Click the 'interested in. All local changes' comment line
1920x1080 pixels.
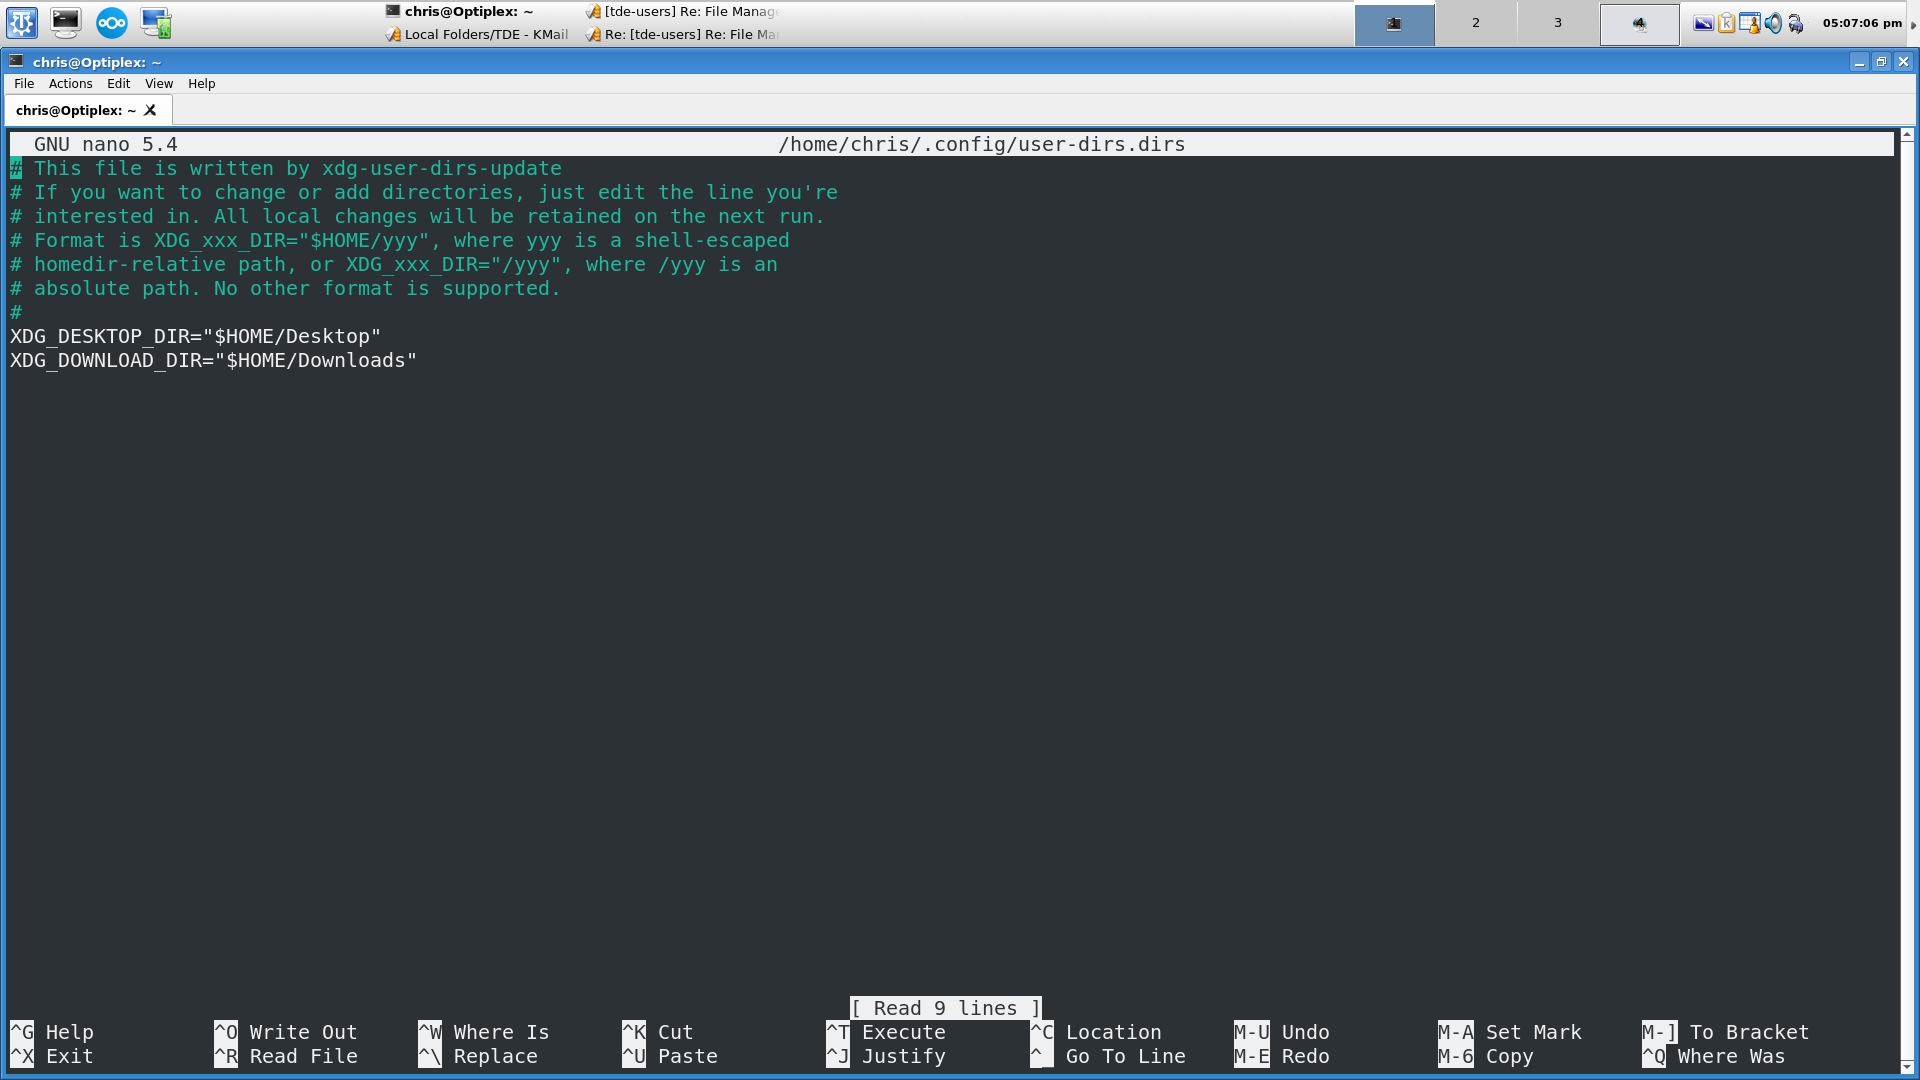(418, 217)
